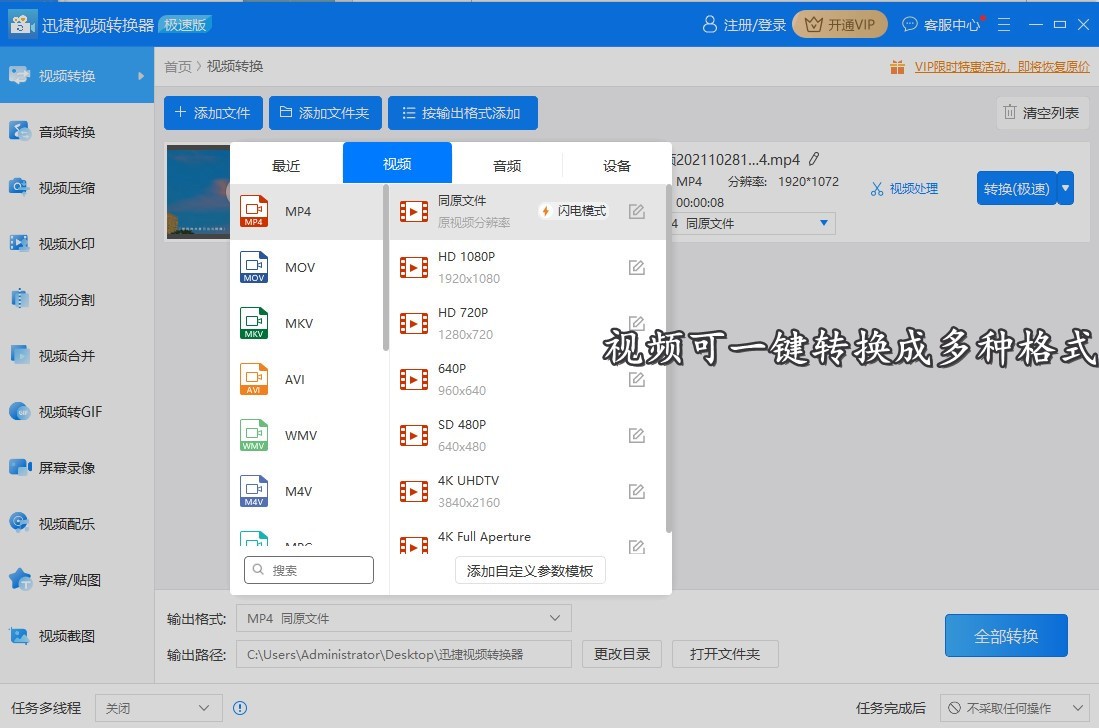Click 添加自定义参数模板 button

(x=530, y=570)
